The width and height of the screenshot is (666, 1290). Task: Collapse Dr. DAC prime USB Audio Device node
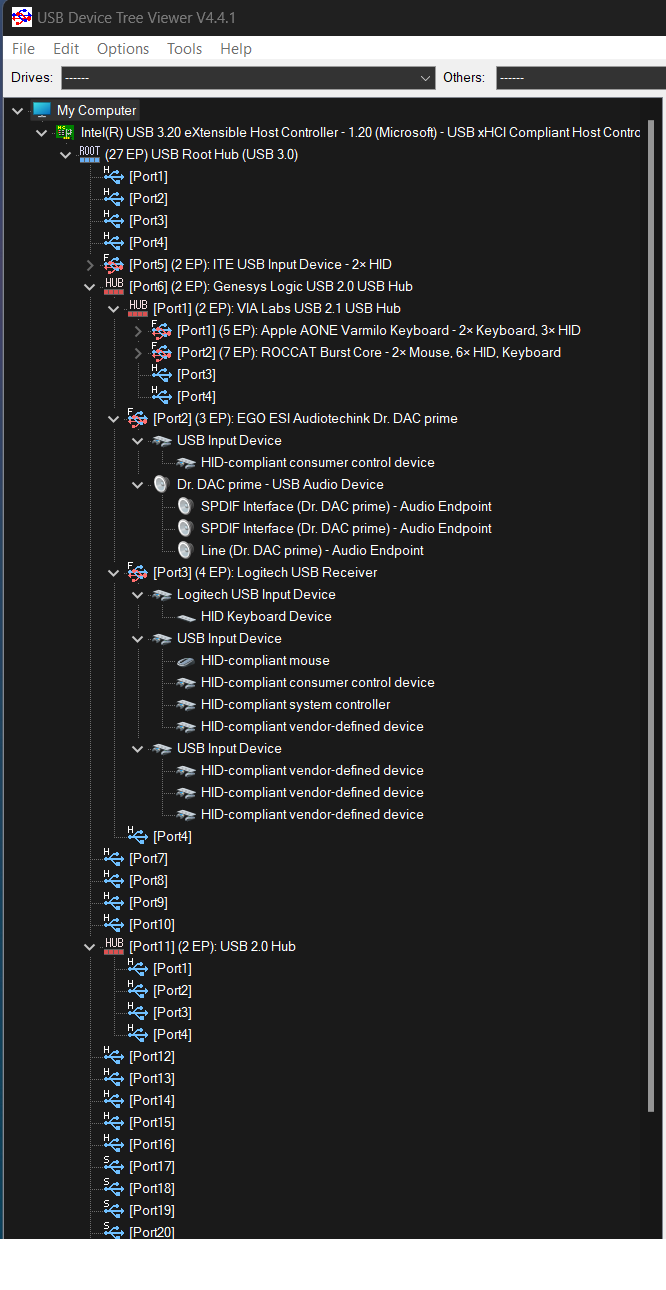pyautogui.click(x=138, y=484)
